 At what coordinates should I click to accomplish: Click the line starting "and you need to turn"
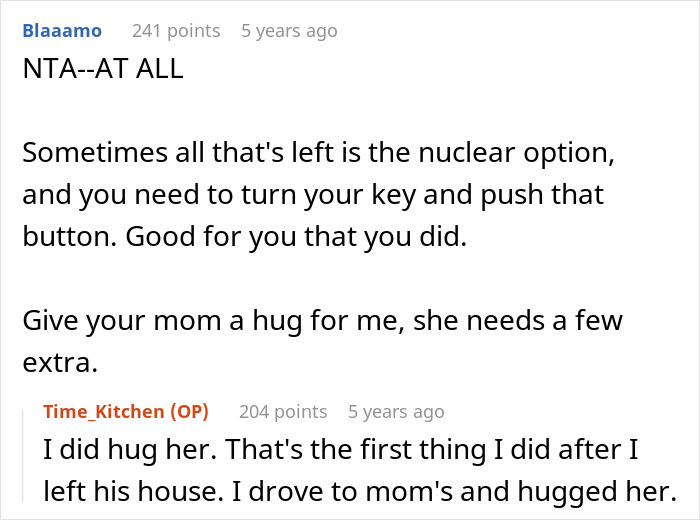pyautogui.click(x=313, y=193)
